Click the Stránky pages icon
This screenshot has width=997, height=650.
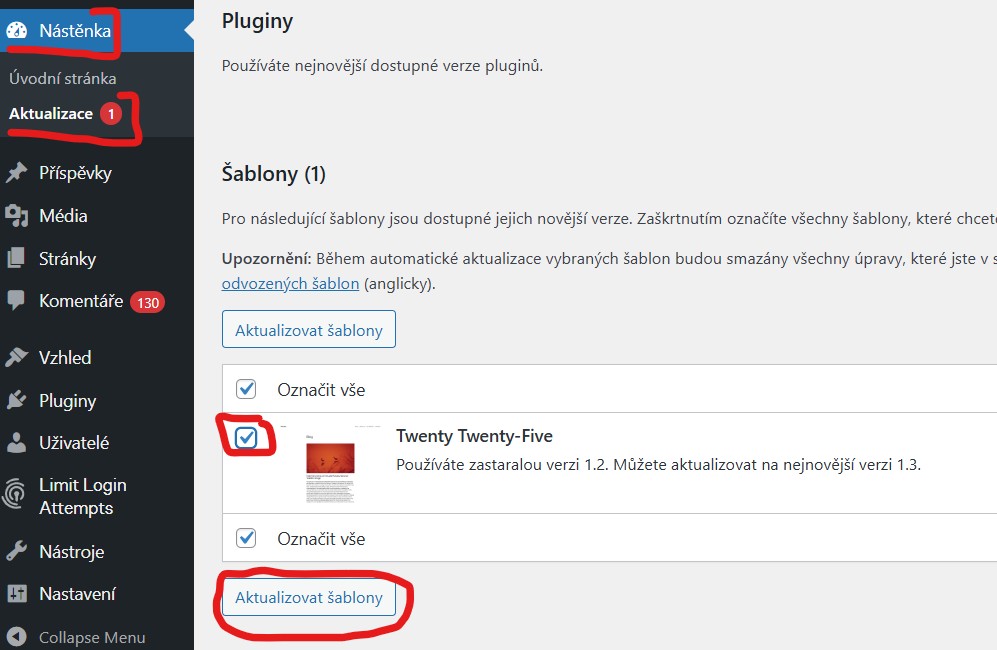[16, 259]
